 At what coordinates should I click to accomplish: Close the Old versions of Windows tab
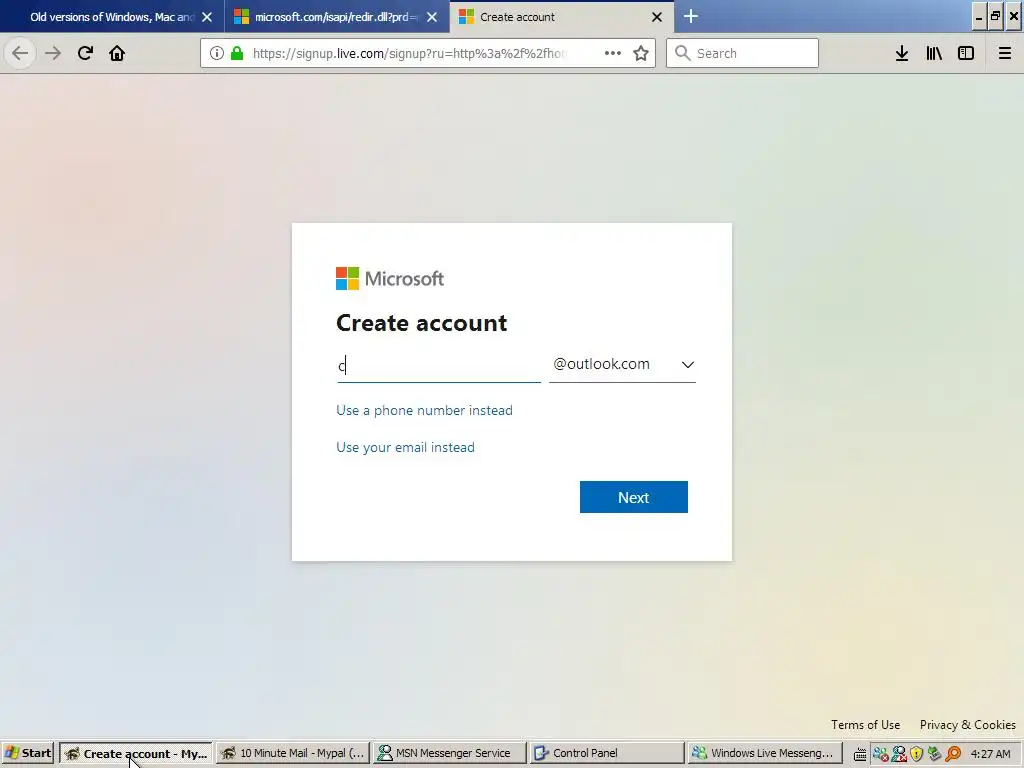[207, 17]
